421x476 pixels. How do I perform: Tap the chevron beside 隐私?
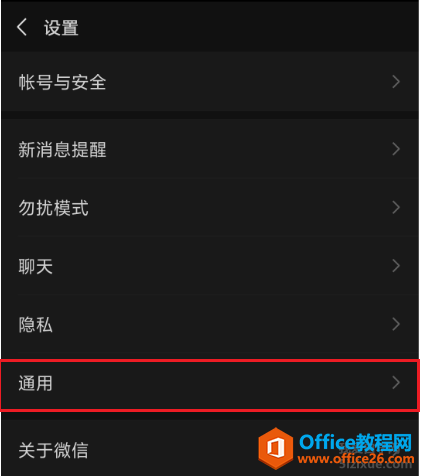pos(396,324)
